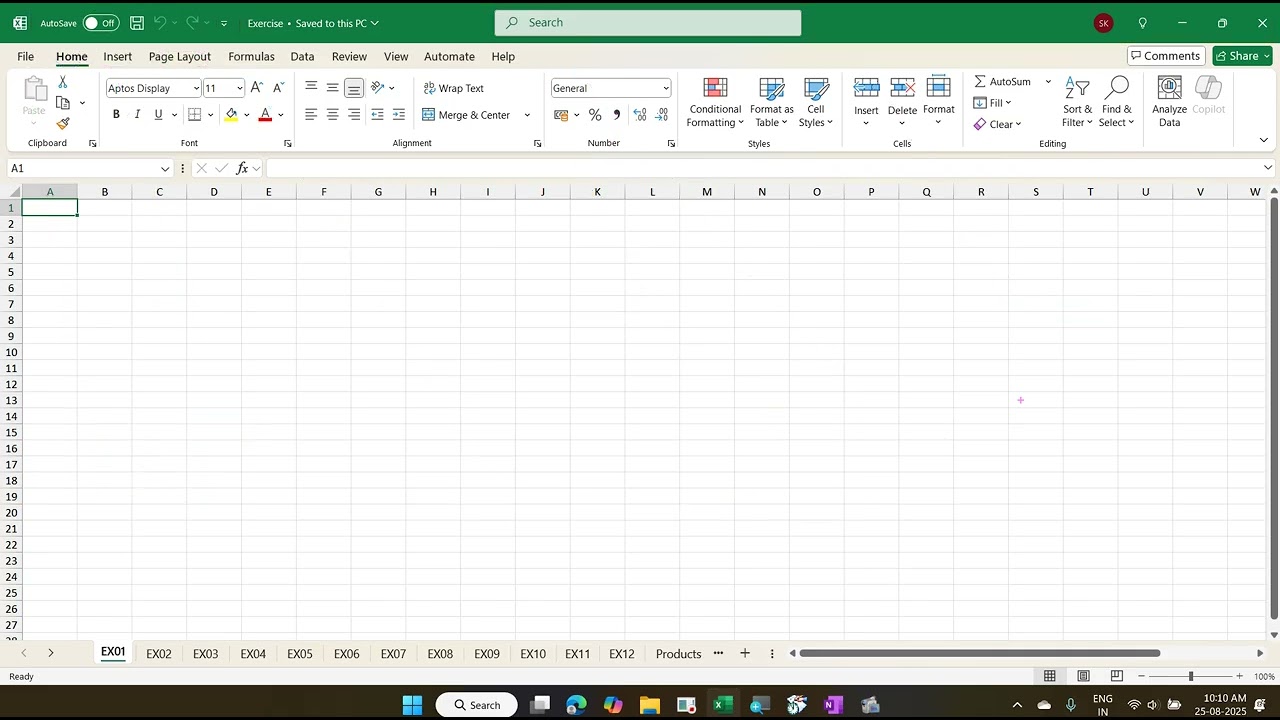Click the Increase Decimal icon
The image size is (1280, 720).
click(x=640, y=115)
